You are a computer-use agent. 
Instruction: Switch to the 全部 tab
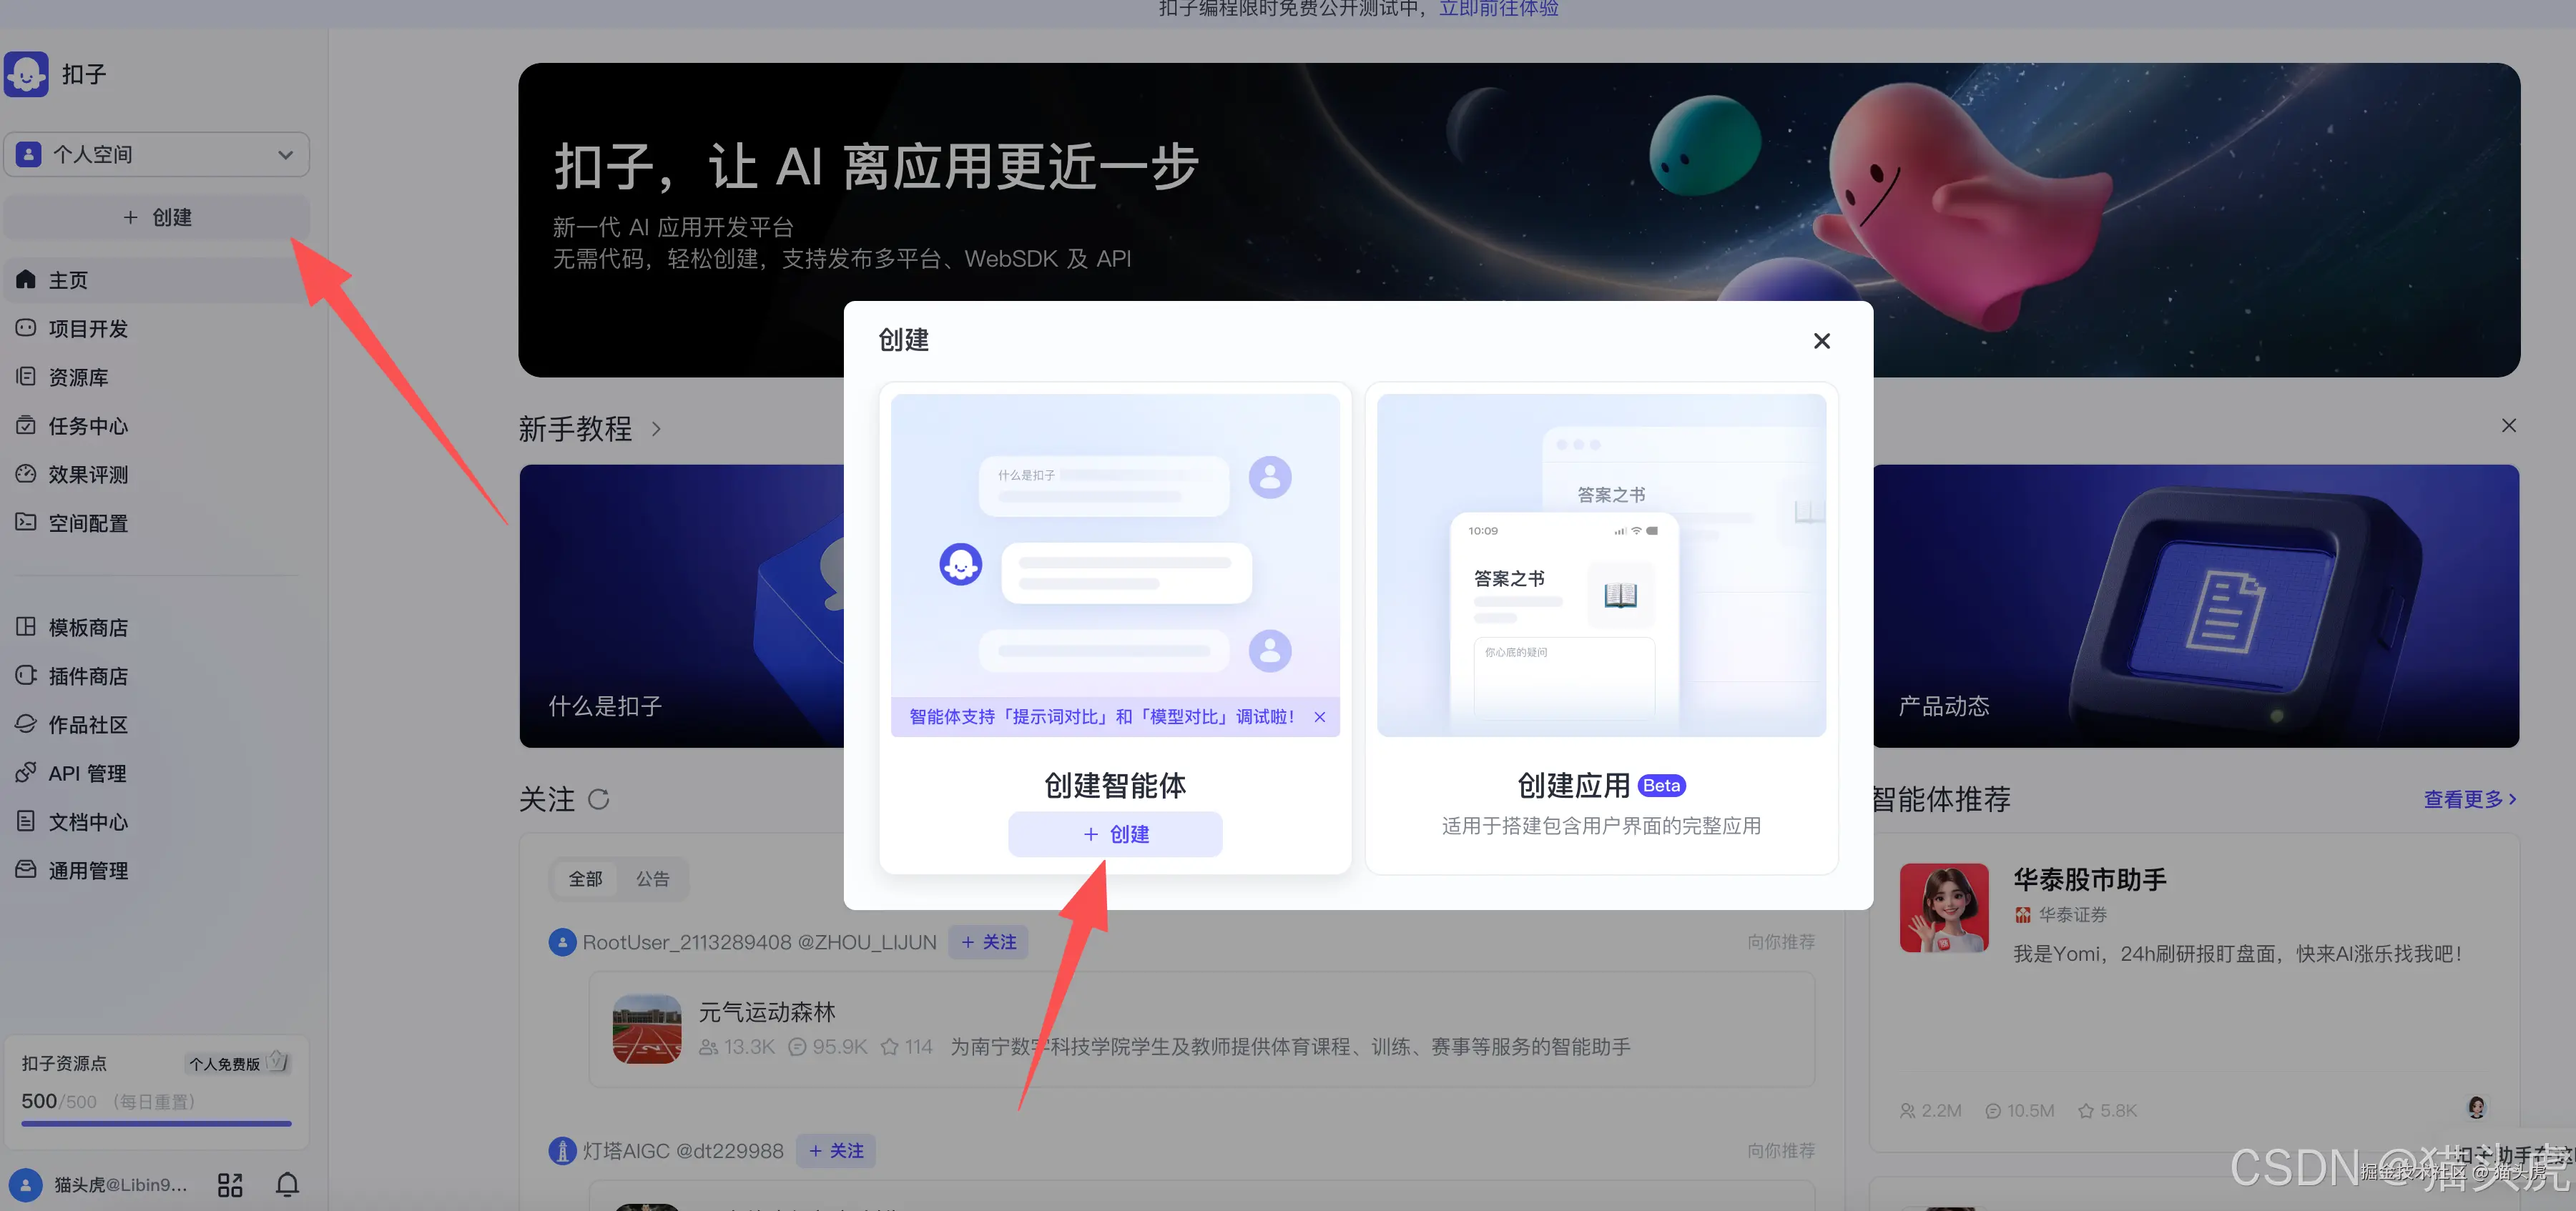click(585, 878)
